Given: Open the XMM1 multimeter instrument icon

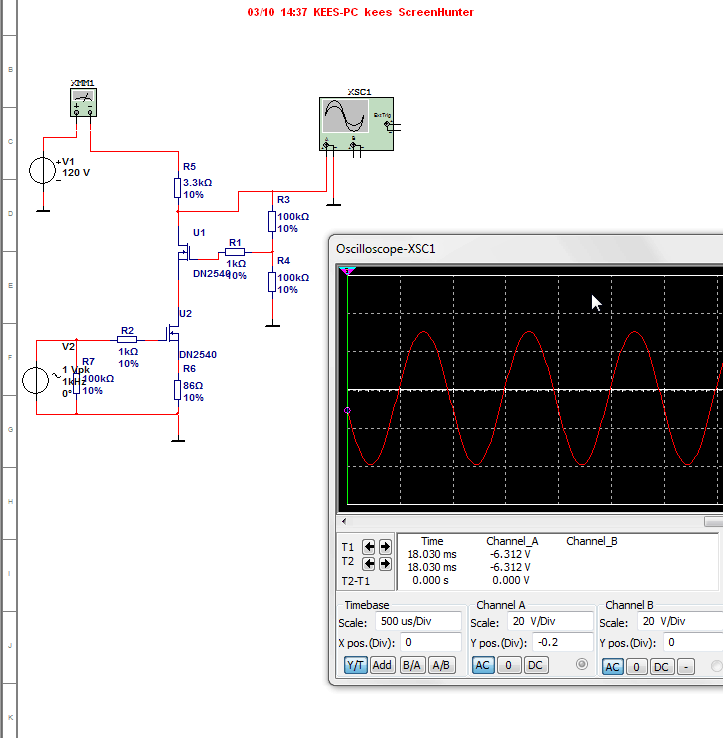Looking at the screenshot, I should coord(83,102).
